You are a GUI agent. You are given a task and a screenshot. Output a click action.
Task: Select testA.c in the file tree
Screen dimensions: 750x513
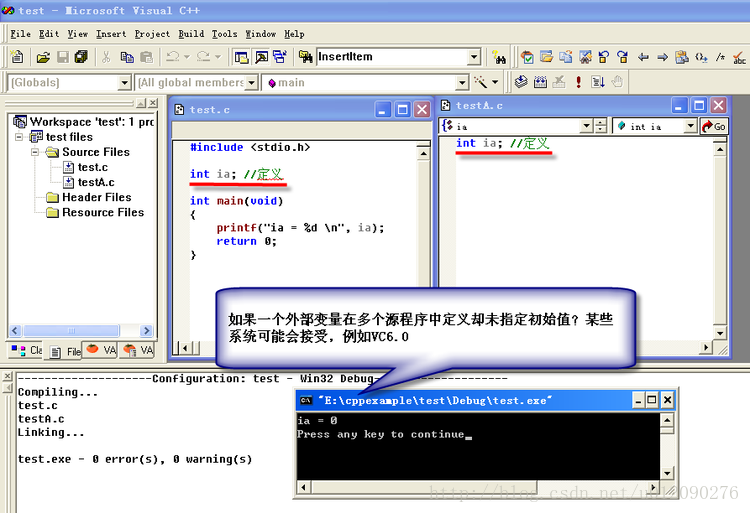pyautogui.click(x=96, y=182)
